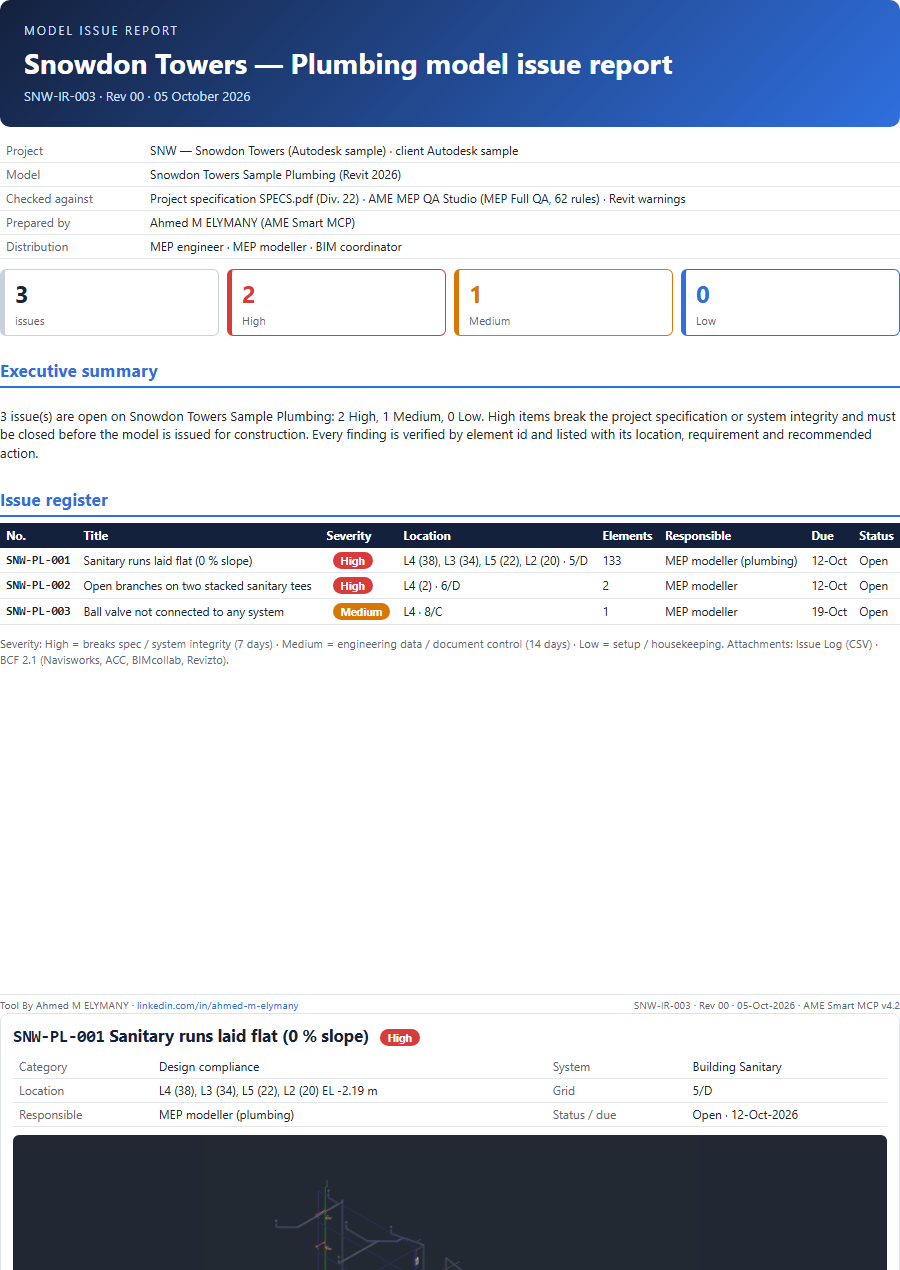Click the severity legend note below the register
900x1270 pixels.
438,652
